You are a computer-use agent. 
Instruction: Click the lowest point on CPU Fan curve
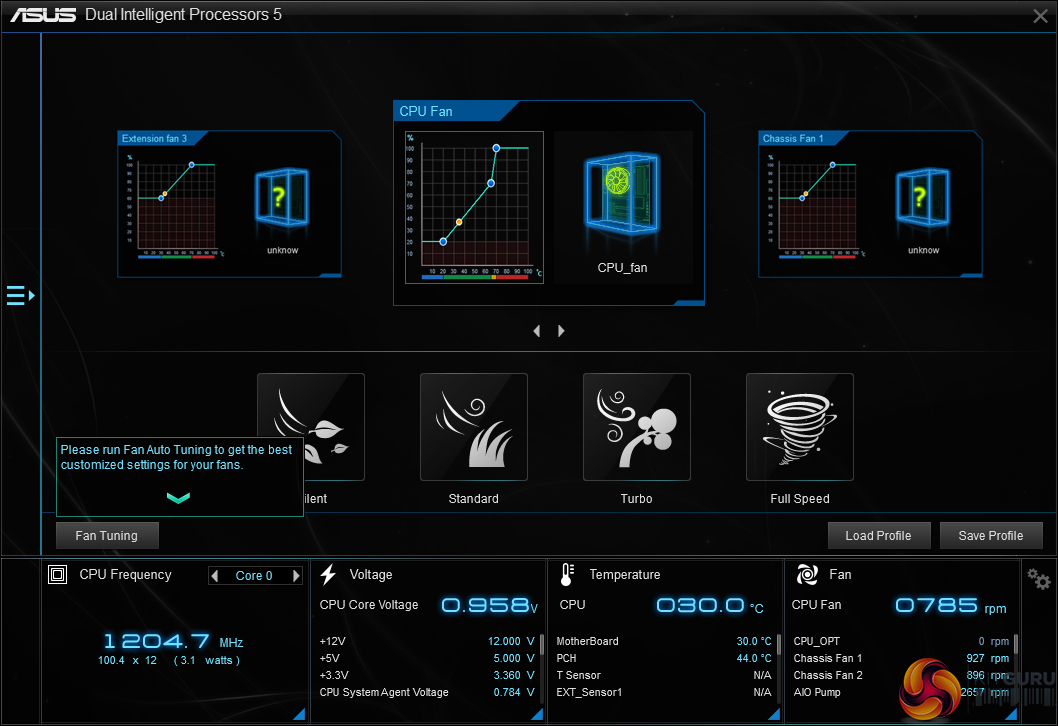tap(443, 242)
